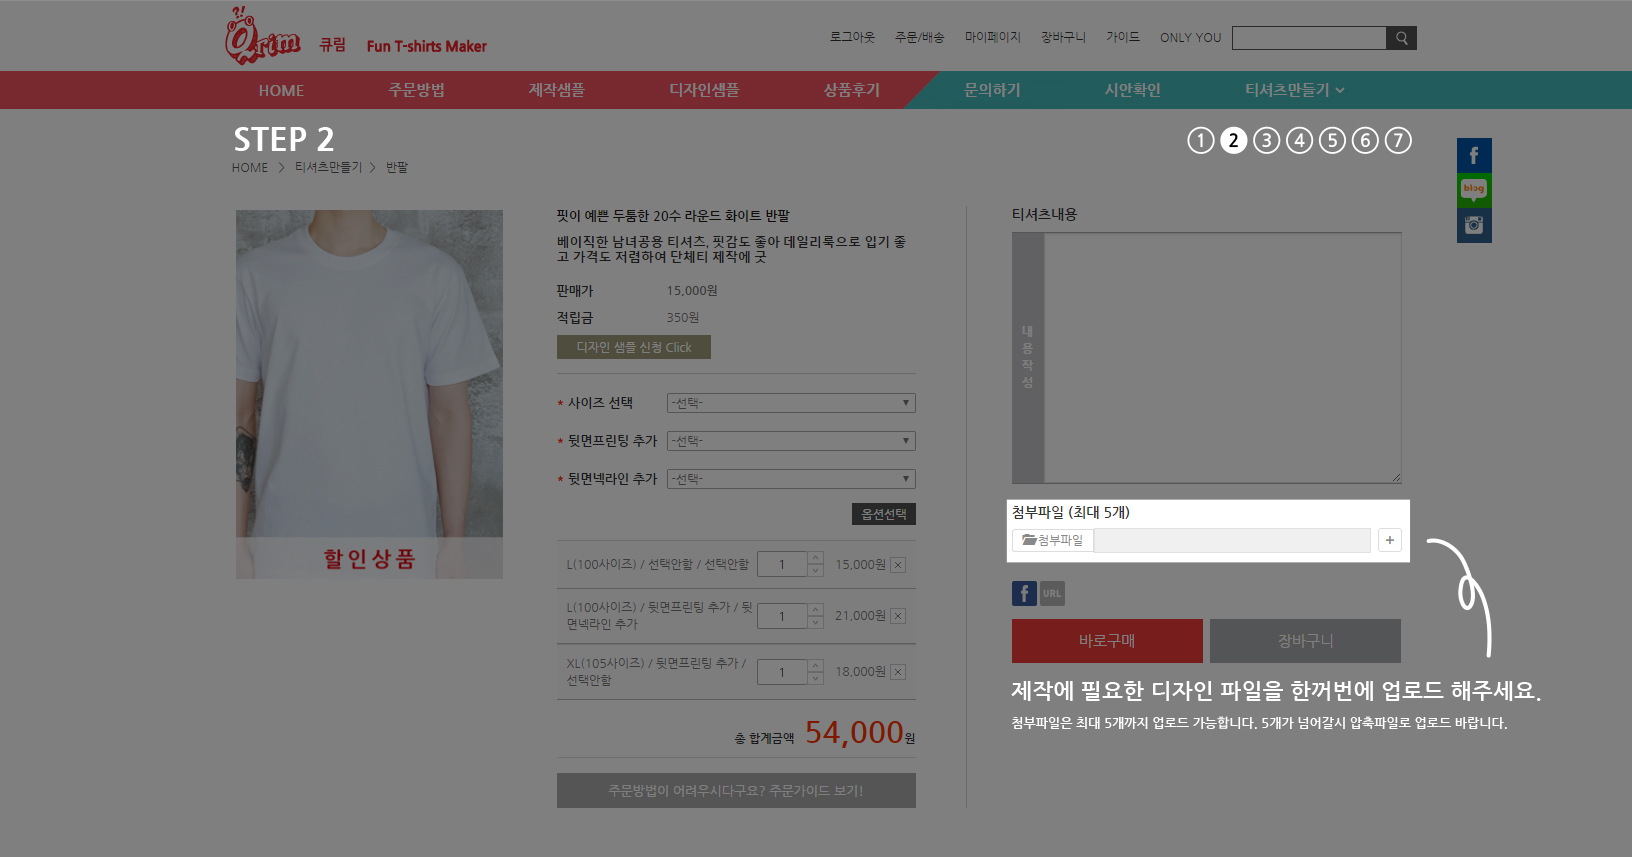Remove the 15,000원 option row
1632x857 pixels.
coord(898,565)
